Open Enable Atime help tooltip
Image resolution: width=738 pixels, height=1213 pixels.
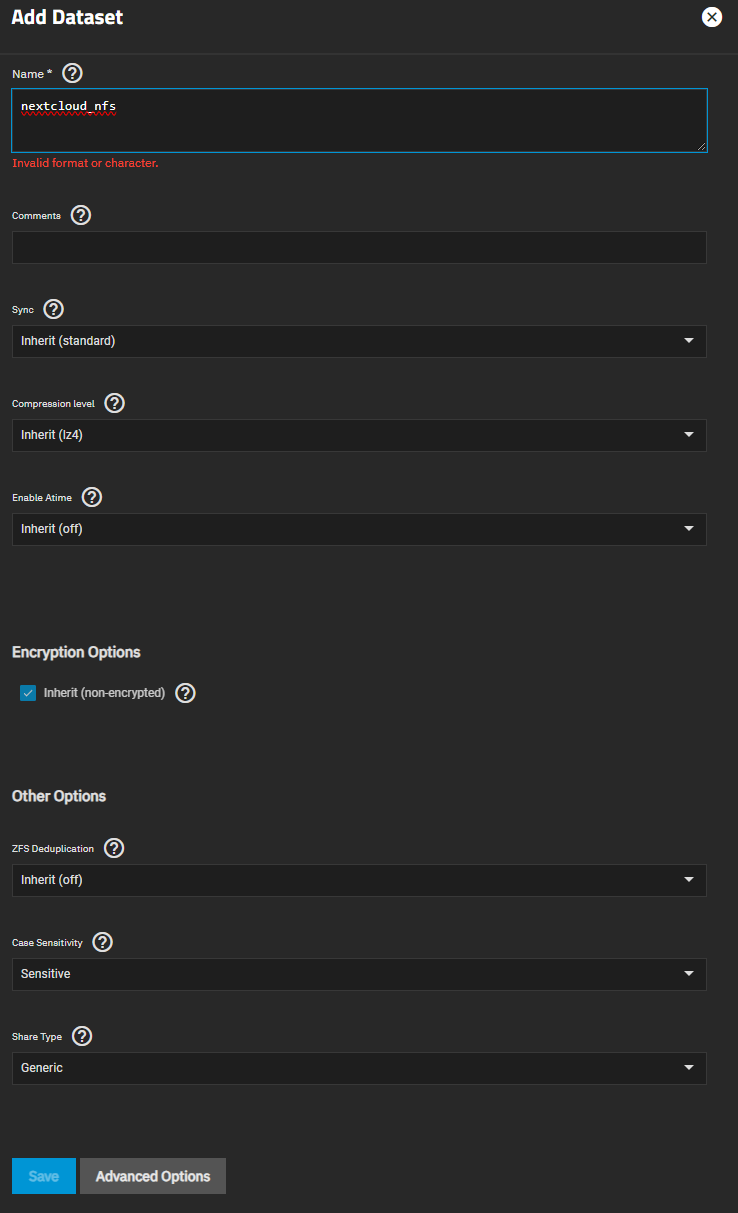tap(92, 497)
